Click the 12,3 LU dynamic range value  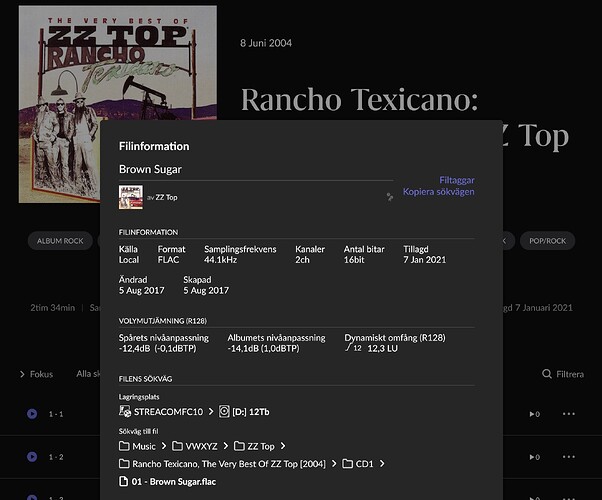point(382,348)
